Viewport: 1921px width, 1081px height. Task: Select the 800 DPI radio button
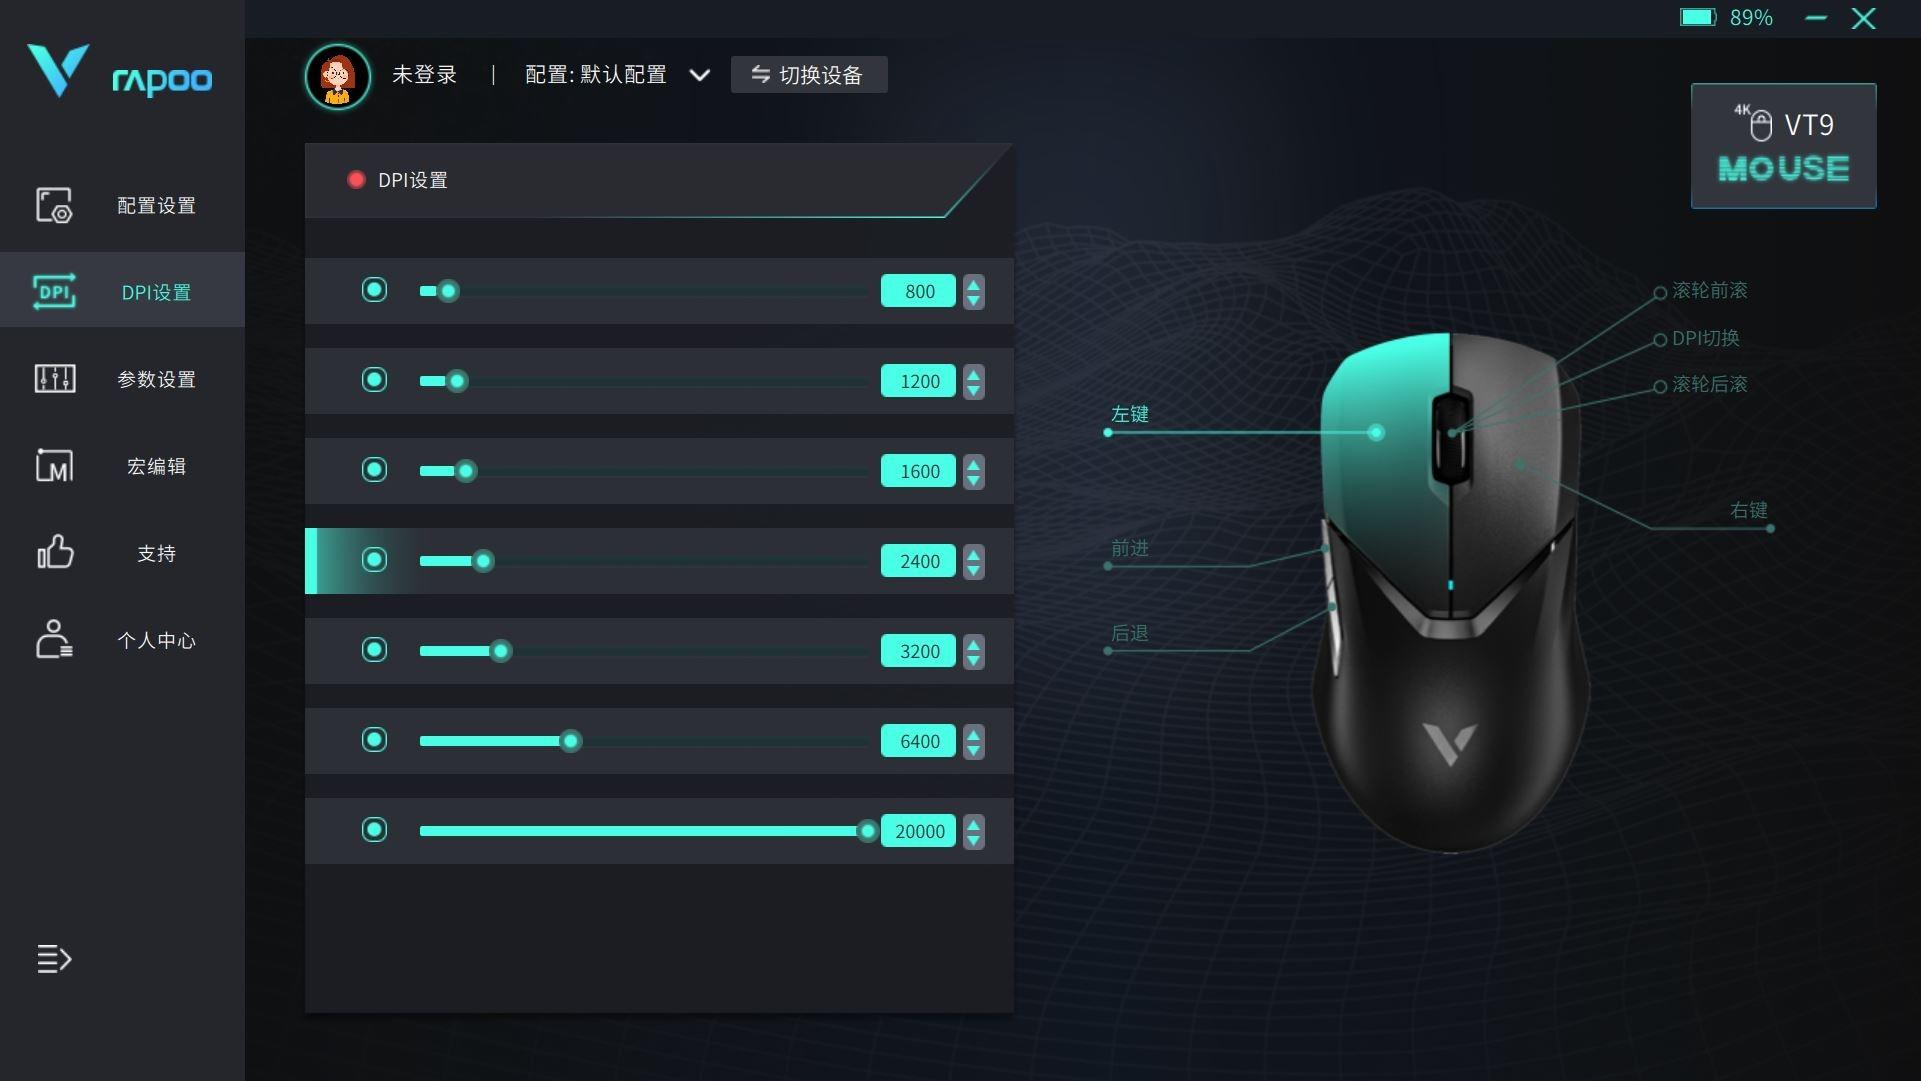[374, 290]
